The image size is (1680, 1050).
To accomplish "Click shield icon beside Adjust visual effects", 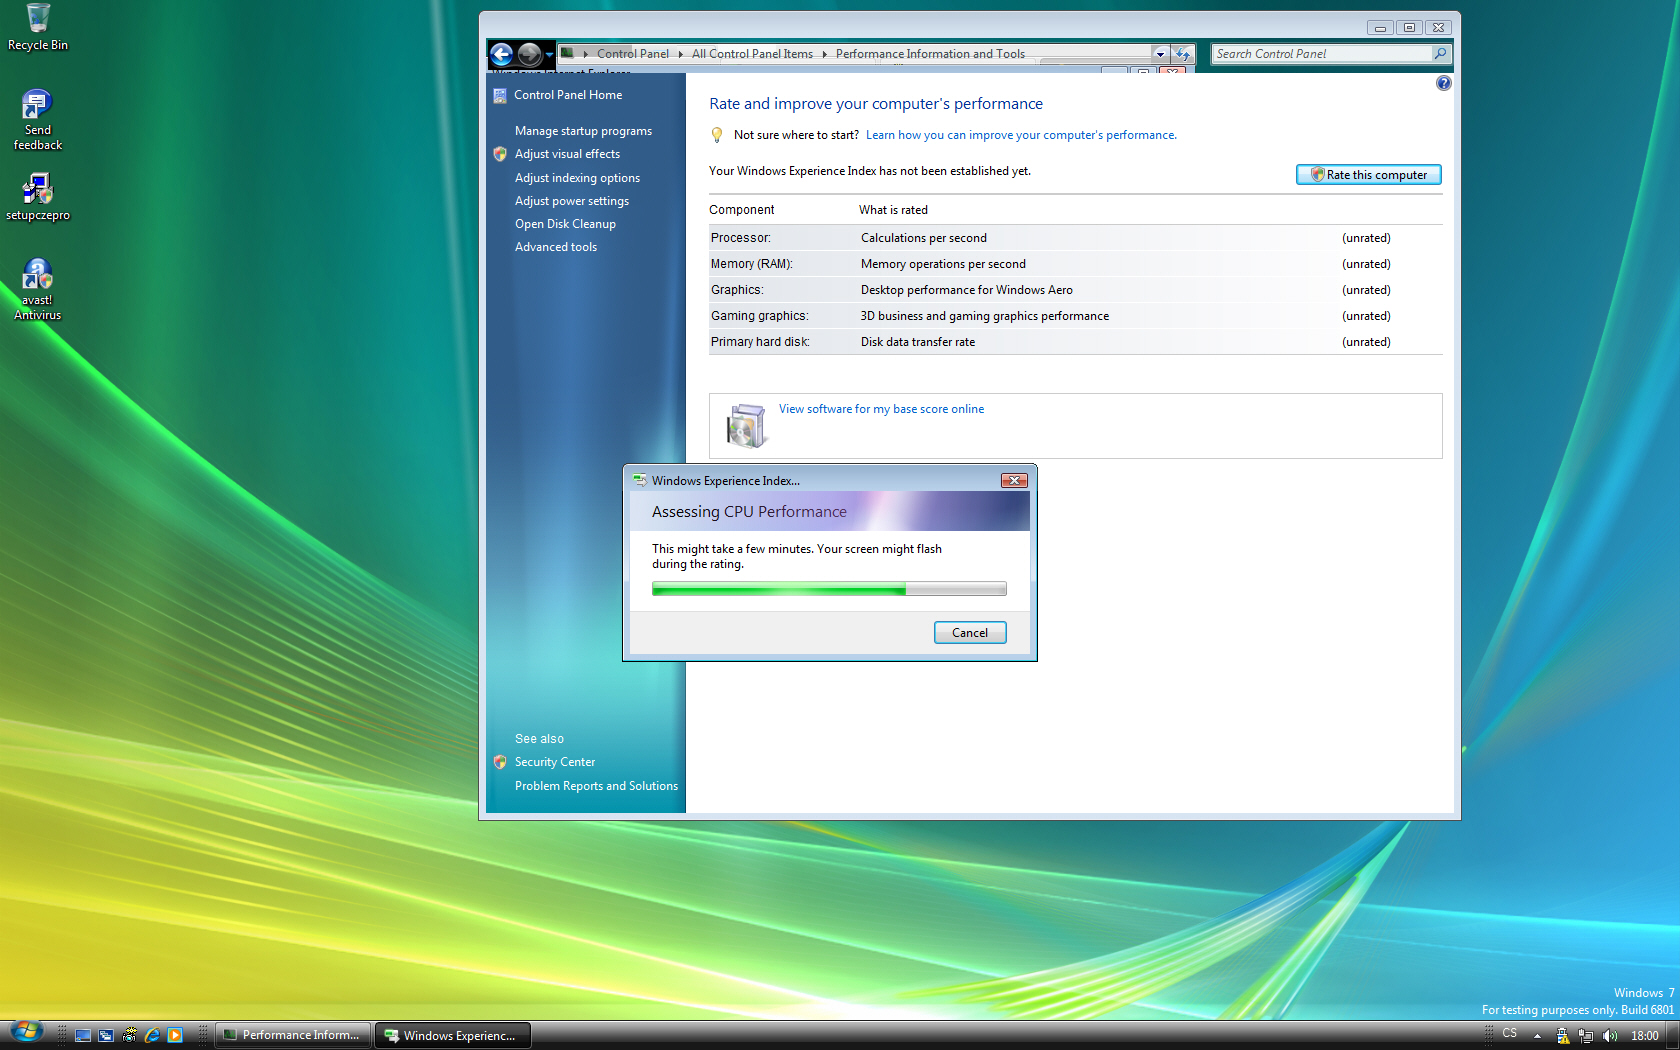I will 500,154.
